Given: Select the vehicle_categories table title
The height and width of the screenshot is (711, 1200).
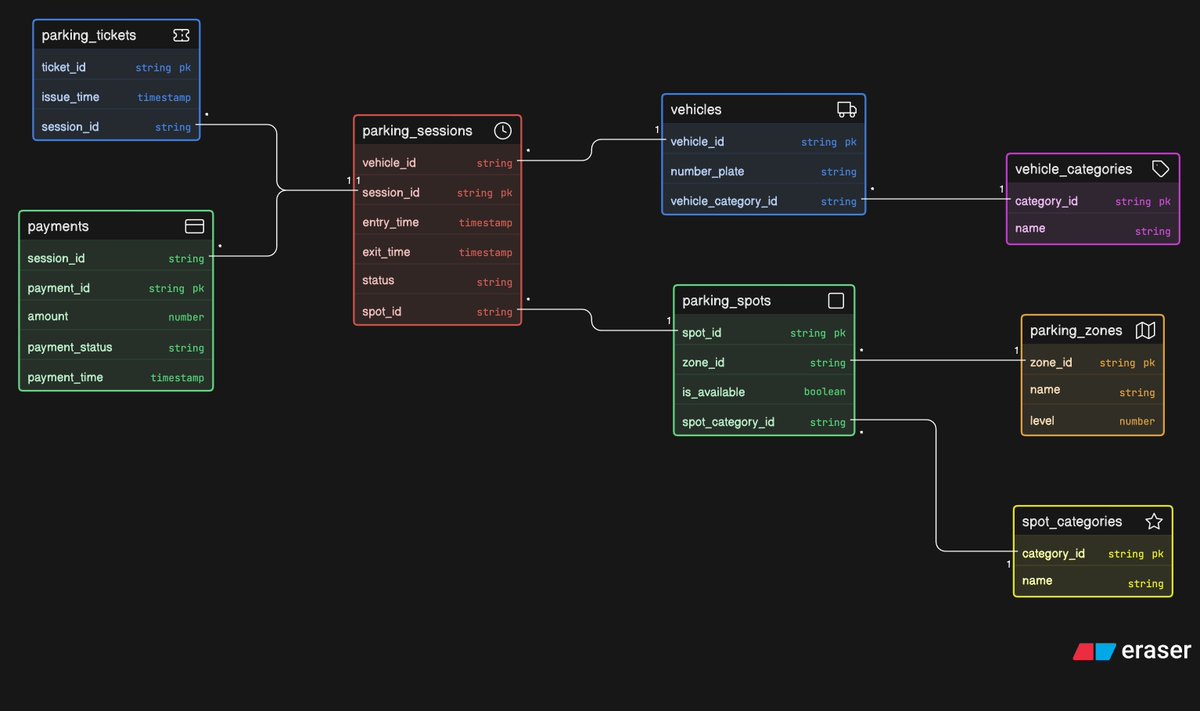Looking at the screenshot, I should [1074, 169].
